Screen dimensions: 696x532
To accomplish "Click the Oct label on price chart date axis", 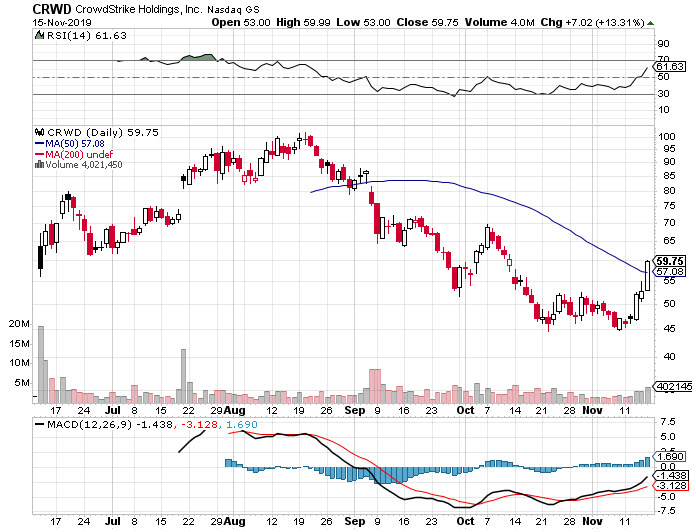I will [x=465, y=410].
